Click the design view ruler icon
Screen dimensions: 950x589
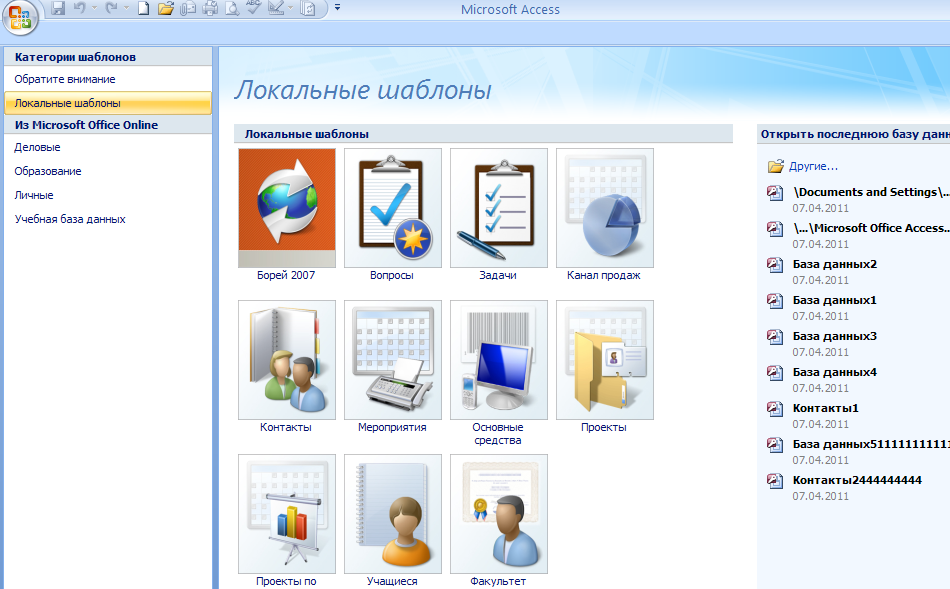[x=276, y=8]
